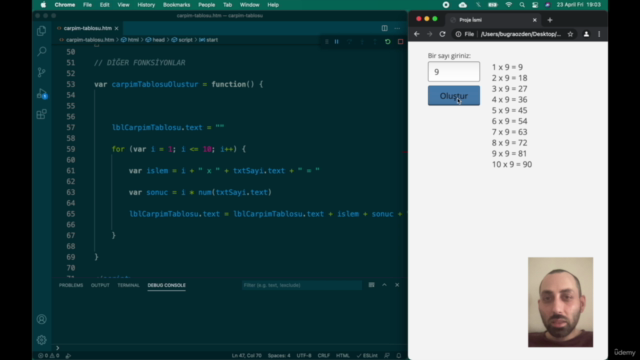
Task: Switch to the TERMINAL panel tab
Action: pyautogui.click(x=129, y=285)
